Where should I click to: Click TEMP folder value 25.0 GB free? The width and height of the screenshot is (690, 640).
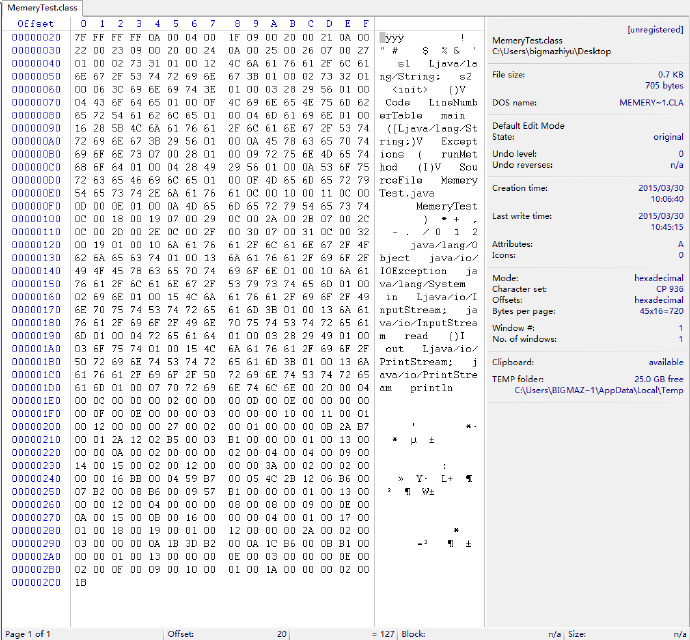click(x=659, y=379)
